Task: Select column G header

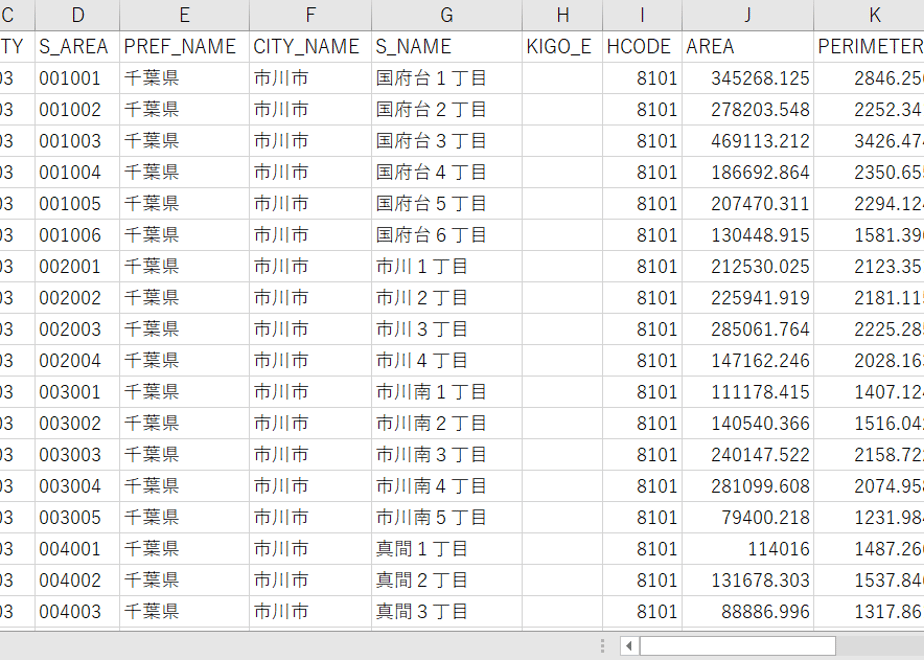Action: 447,15
